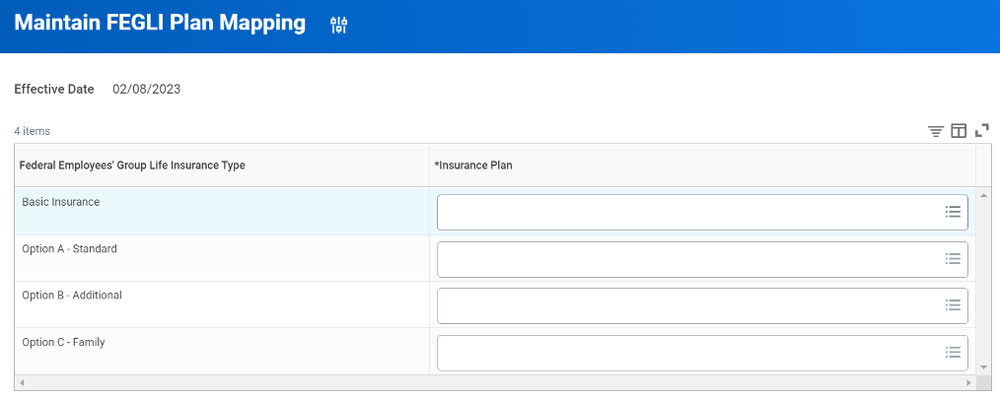
Task: Click the 4 items count text
Action: (x=32, y=131)
